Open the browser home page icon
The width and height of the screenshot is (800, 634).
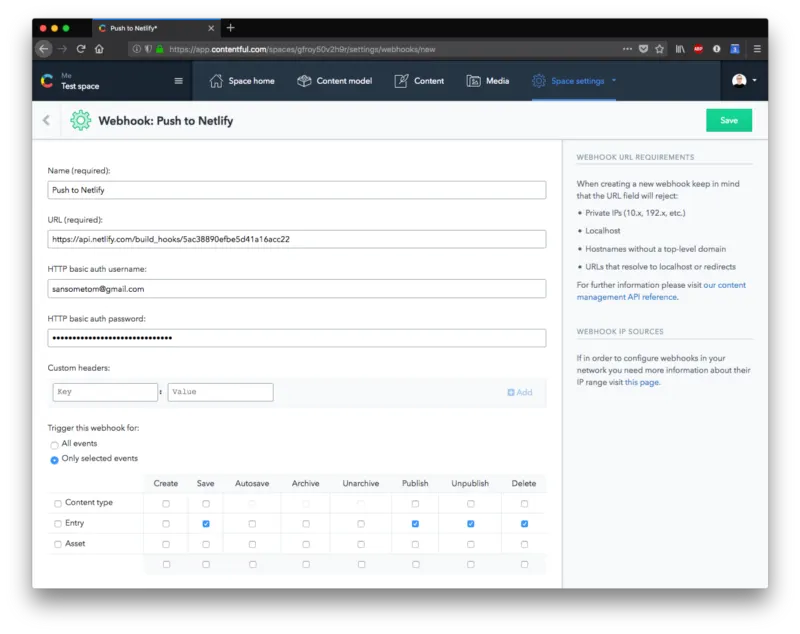99,49
